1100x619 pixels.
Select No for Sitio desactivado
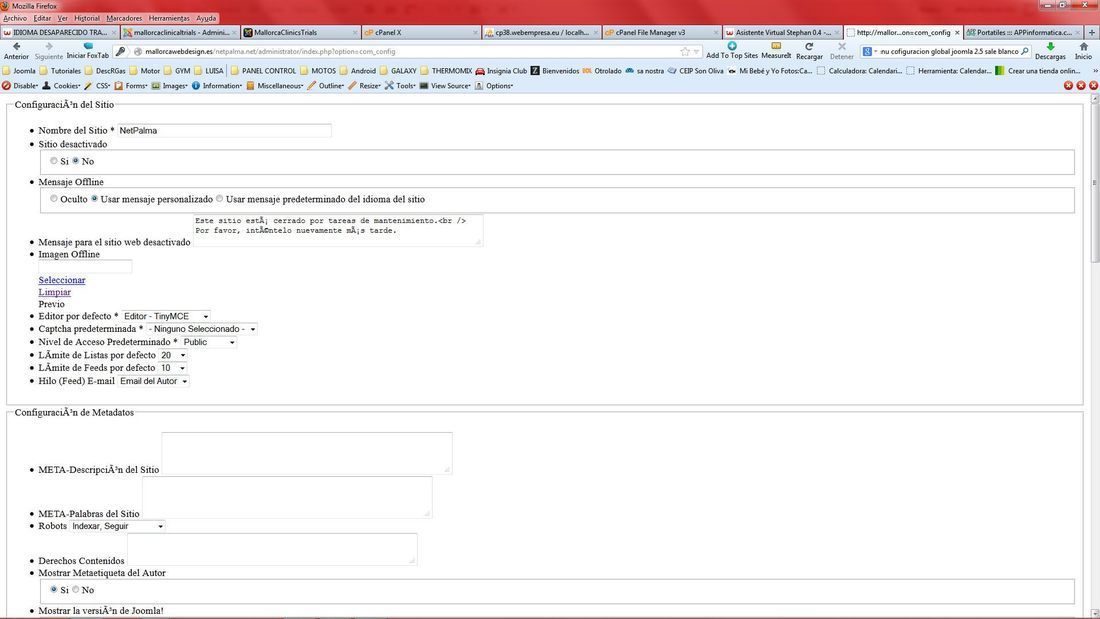click(76, 161)
